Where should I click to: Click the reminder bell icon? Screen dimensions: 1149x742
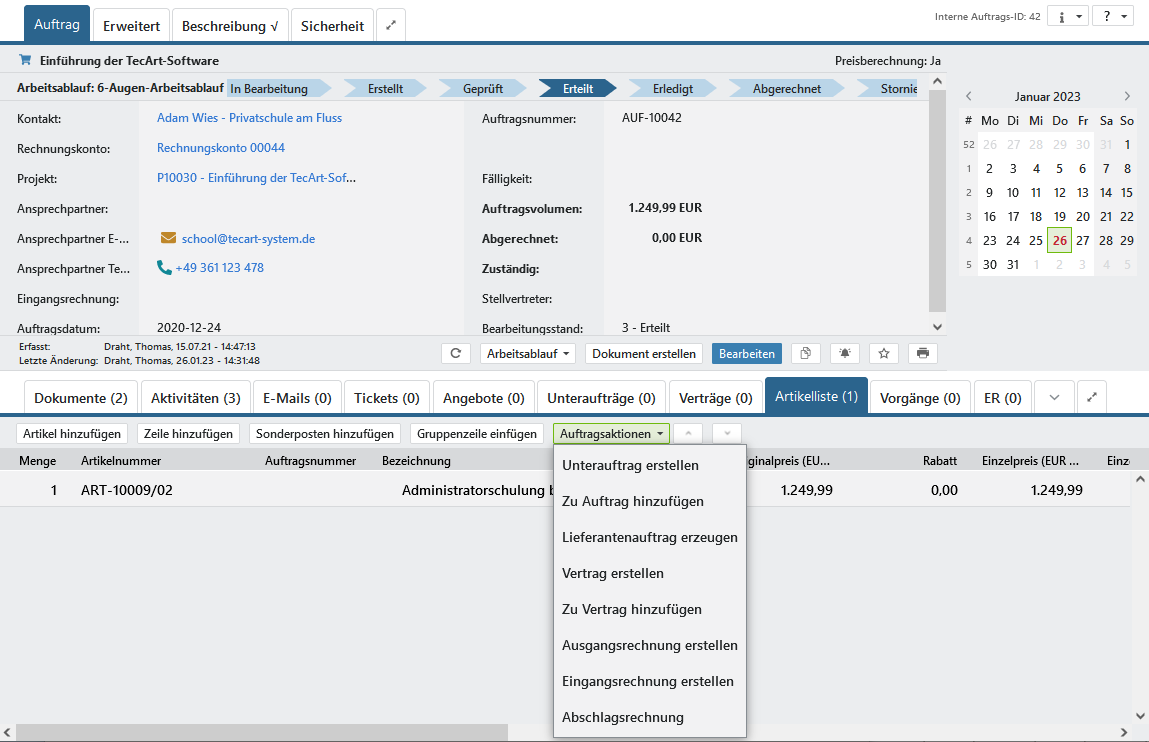tap(845, 353)
